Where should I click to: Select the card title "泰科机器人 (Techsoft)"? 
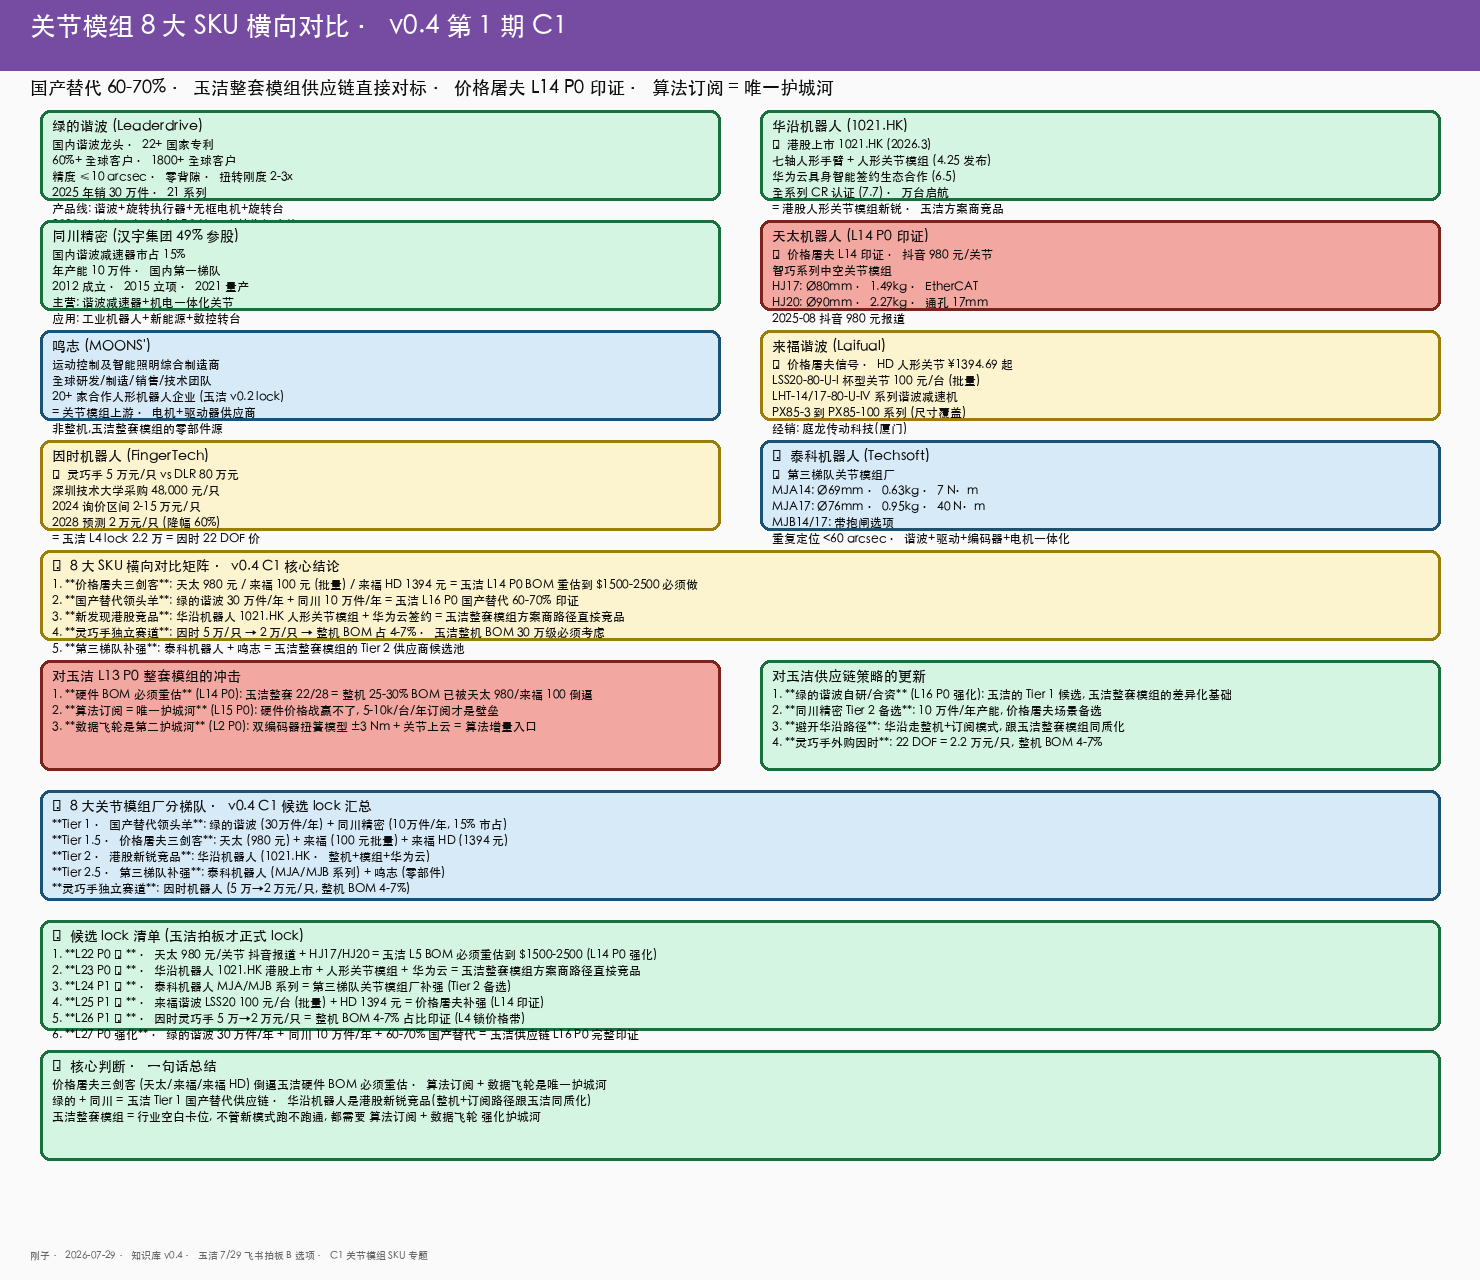859,456
